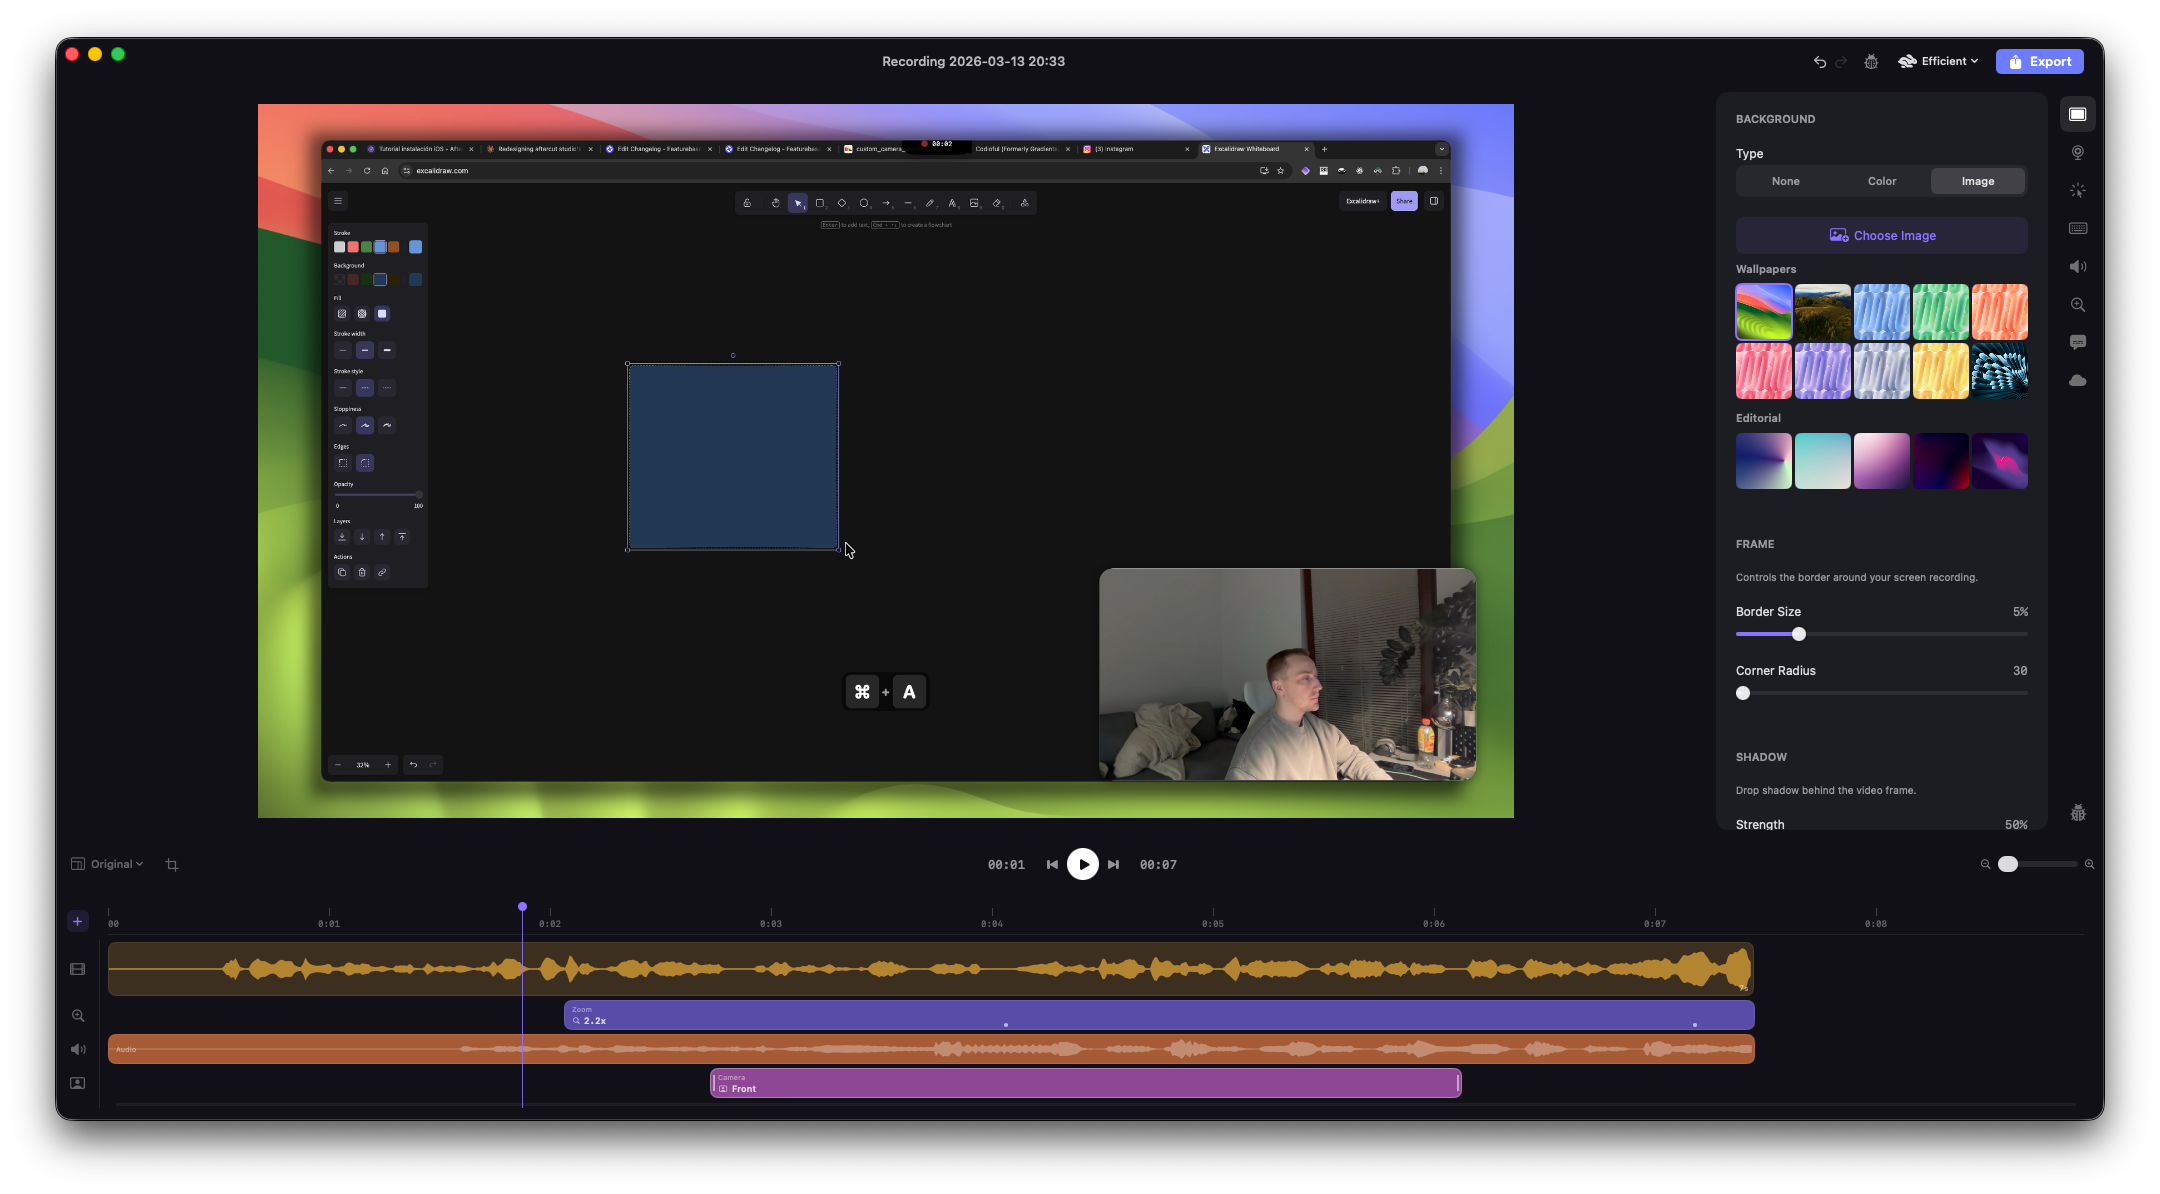Open the cloud sidebar icon
This screenshot has height=1194, width=2160.
click(2077, 380)
